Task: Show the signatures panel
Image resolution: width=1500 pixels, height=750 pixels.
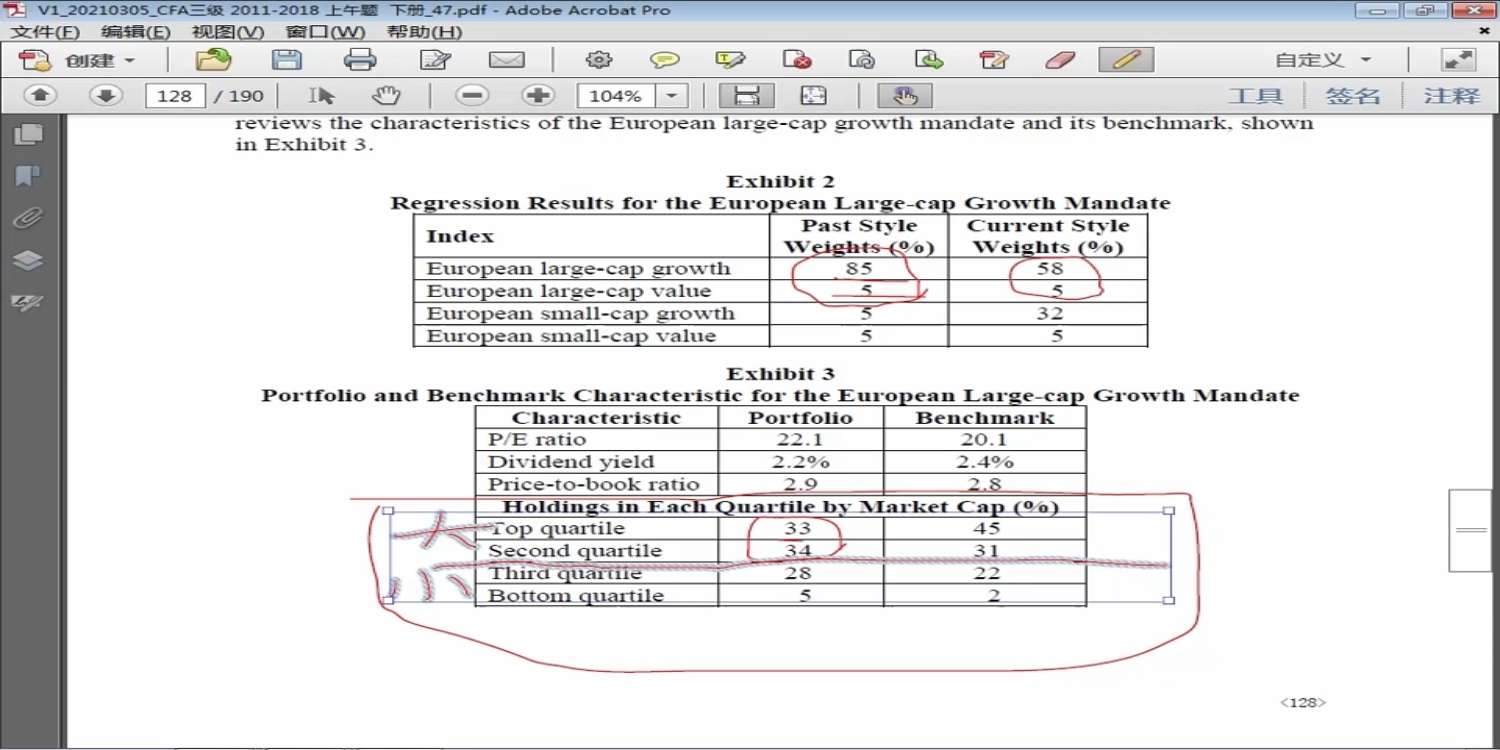Action: (28, 303)
